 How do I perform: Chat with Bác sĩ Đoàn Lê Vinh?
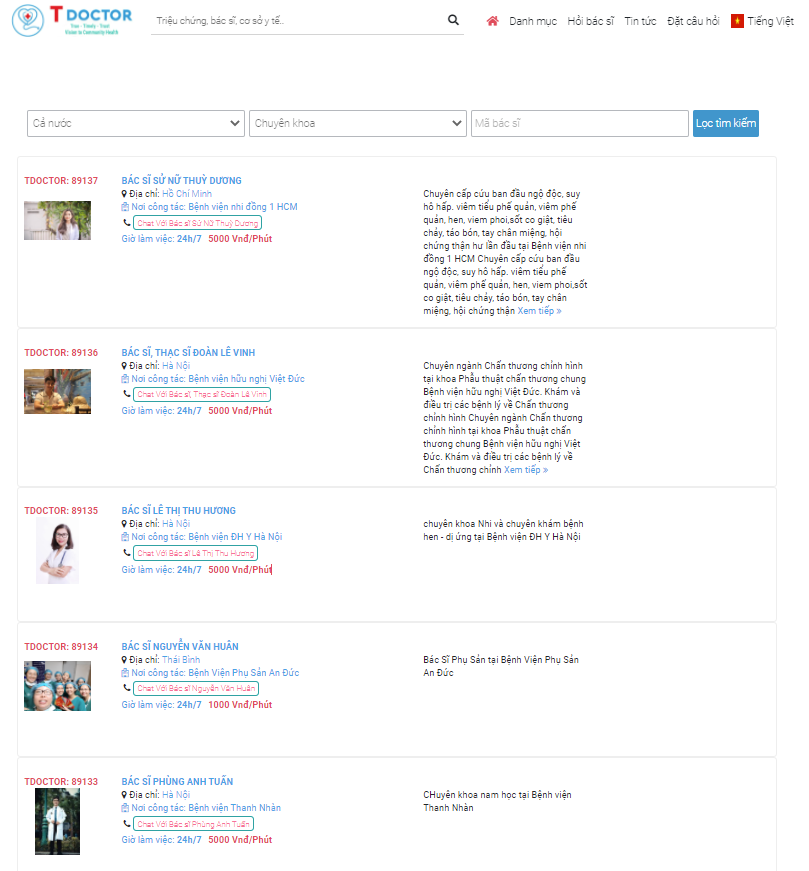pos(202,395)
